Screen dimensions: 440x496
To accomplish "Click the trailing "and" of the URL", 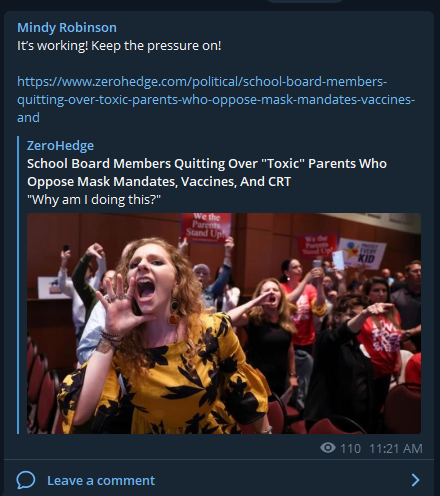I will click(28, 118).
